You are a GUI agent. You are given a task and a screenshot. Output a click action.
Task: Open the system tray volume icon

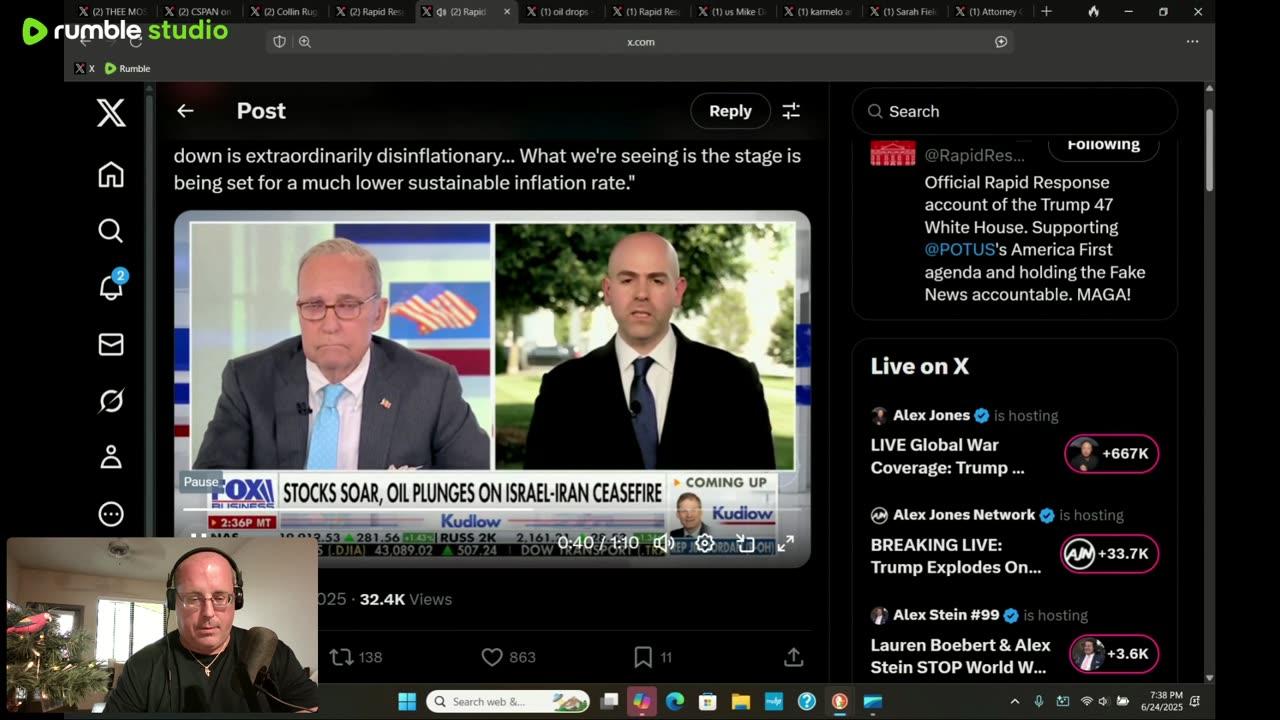[x=1104, y=701]
